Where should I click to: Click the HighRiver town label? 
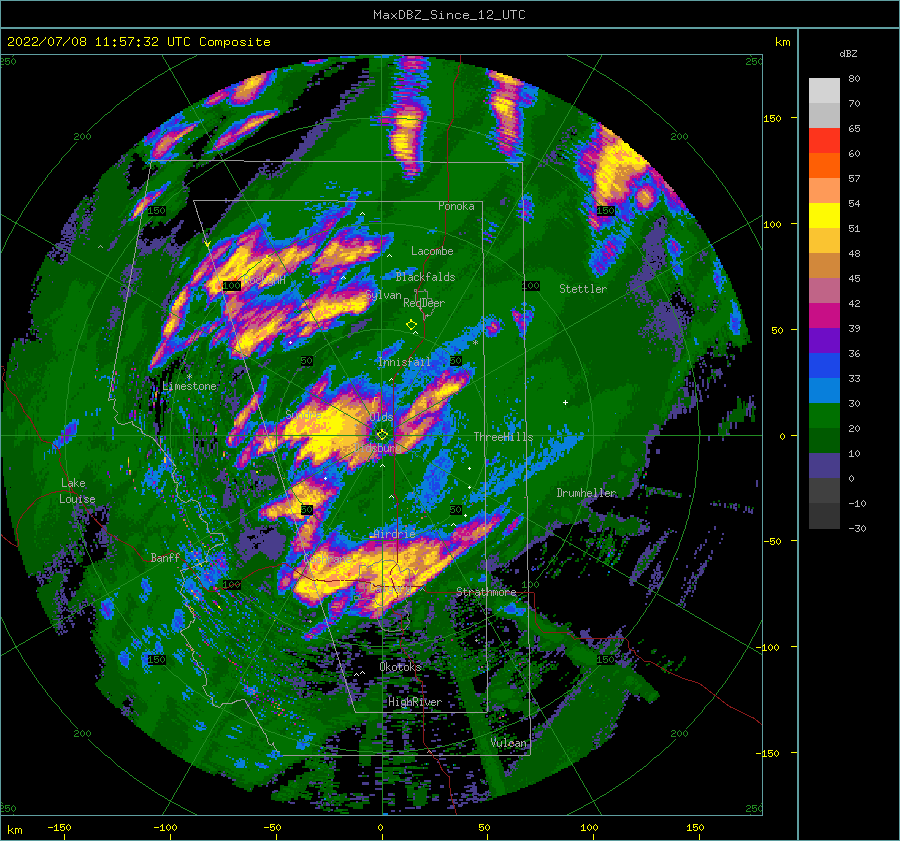click(x=414, y=702)
